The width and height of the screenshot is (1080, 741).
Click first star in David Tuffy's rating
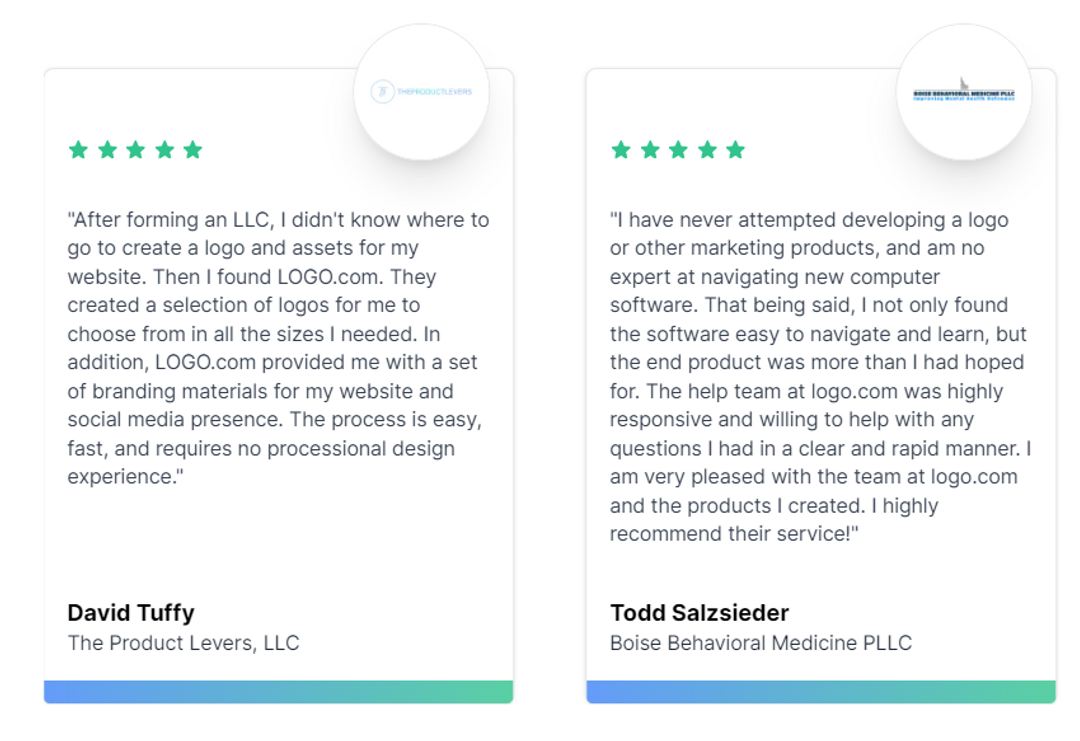pyautogui.click(x=79, y=149)
